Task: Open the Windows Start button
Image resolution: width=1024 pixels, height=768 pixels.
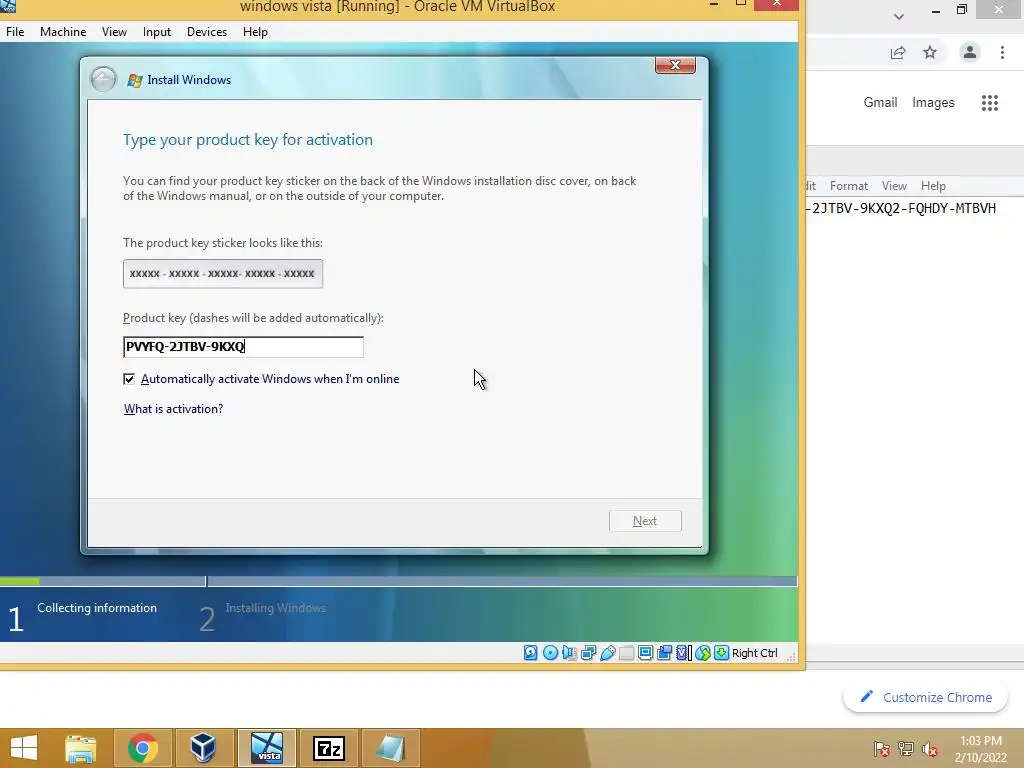Action: [24, 748]
